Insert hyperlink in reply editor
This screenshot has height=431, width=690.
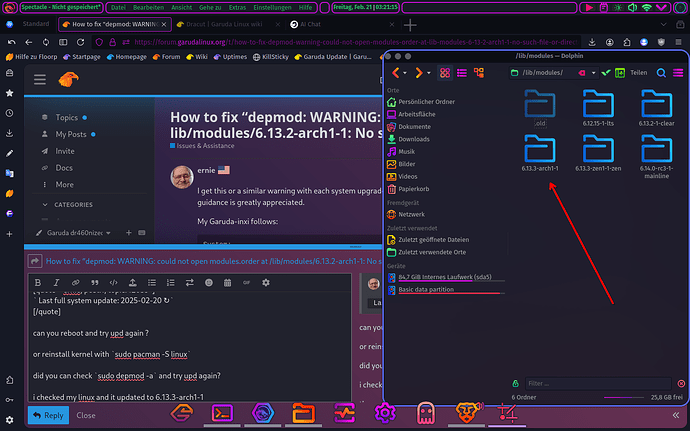pos(75,283)
